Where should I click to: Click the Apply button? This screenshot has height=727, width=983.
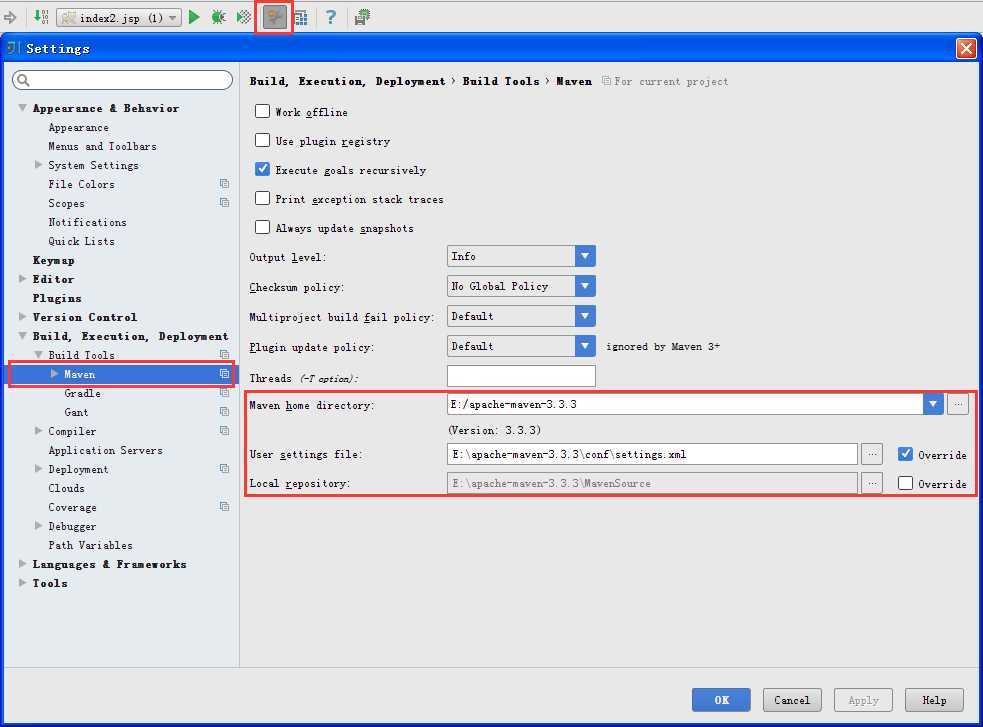tap(863, 700)
